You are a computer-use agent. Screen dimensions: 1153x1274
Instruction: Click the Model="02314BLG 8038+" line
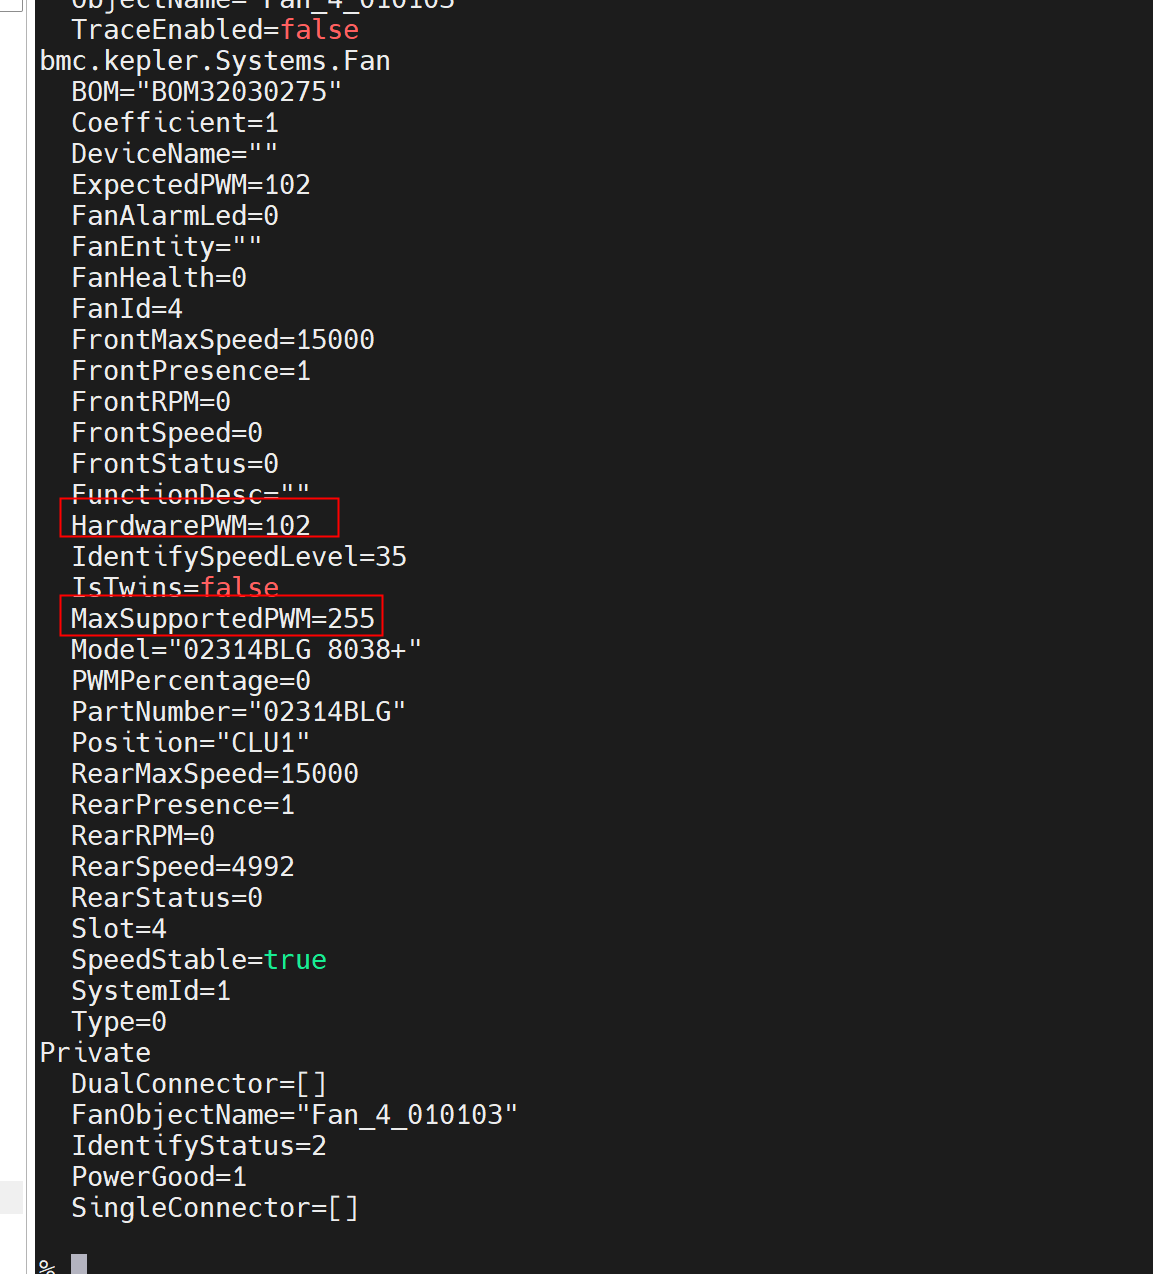click(246, 649)
